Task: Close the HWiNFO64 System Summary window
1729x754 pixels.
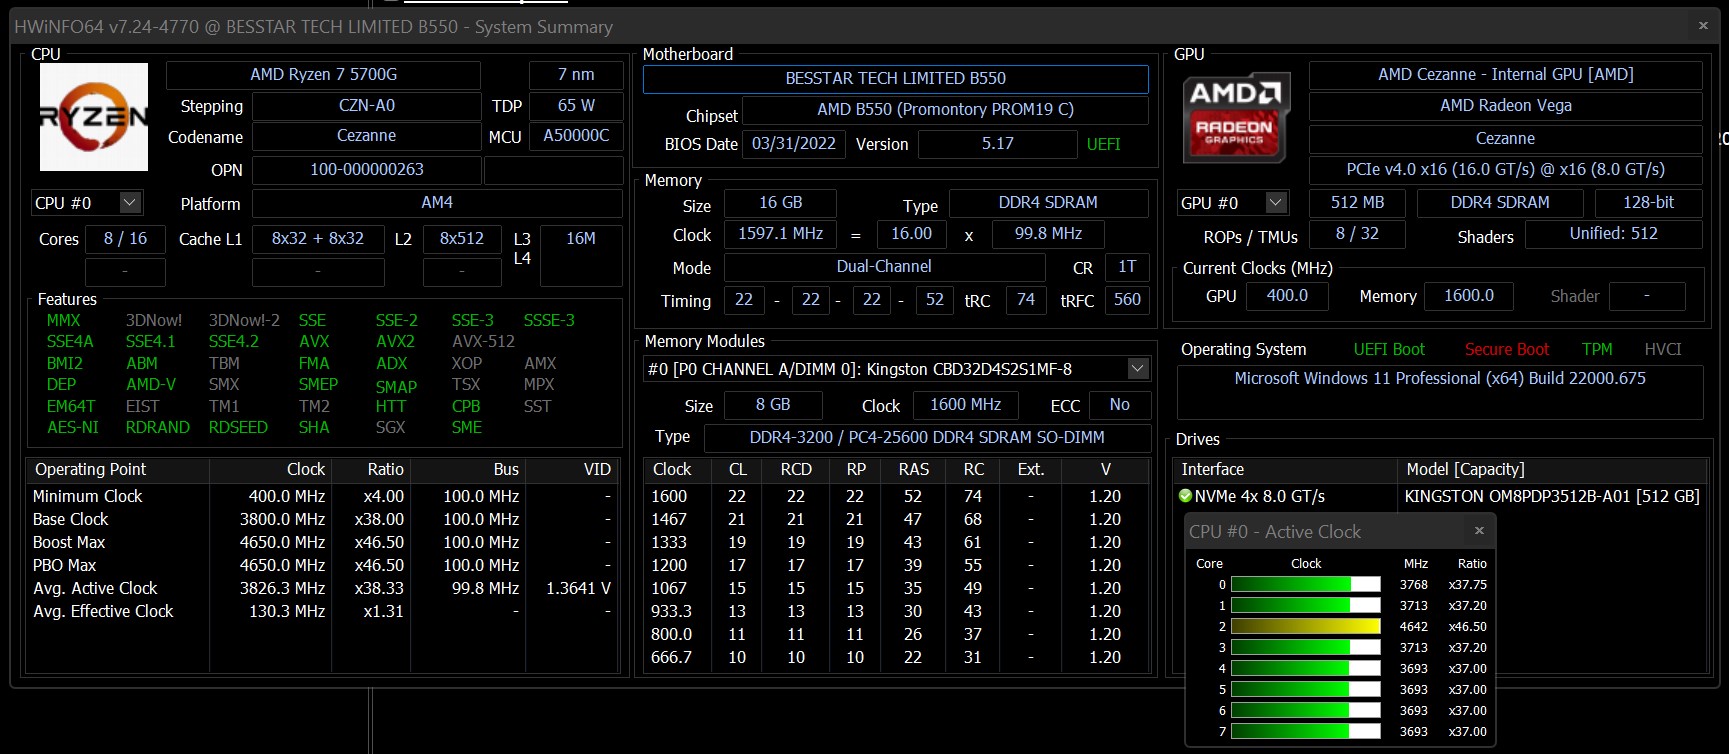Action: coord(1703,26)
